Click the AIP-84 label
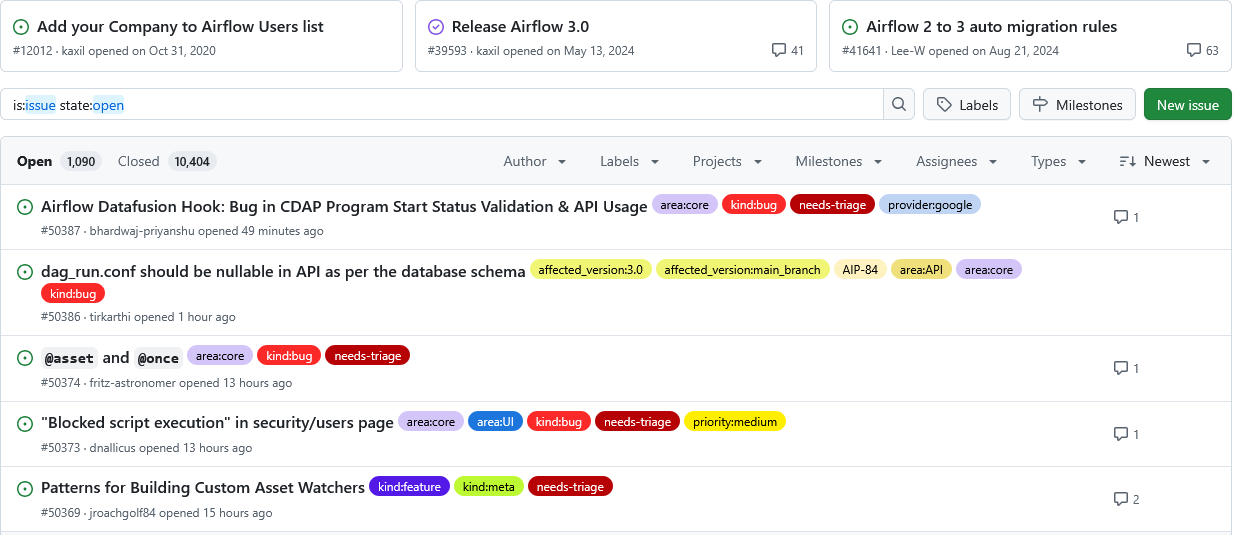This screenshot has width=1248, height=535. tap(860, 269)
